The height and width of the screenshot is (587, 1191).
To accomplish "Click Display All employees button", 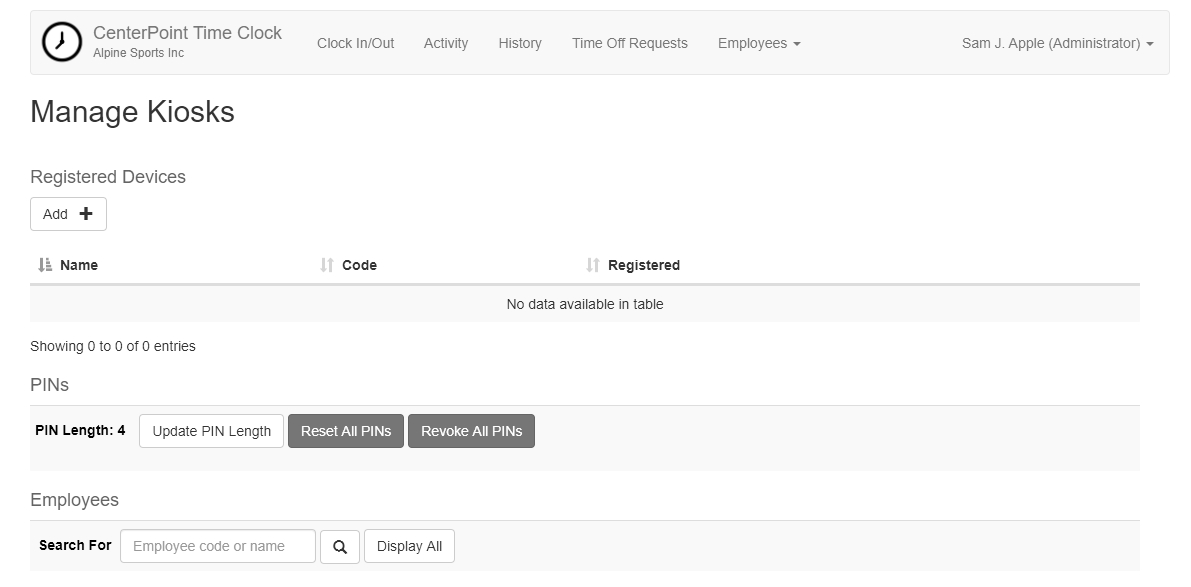I will click(x=409, y=546).
